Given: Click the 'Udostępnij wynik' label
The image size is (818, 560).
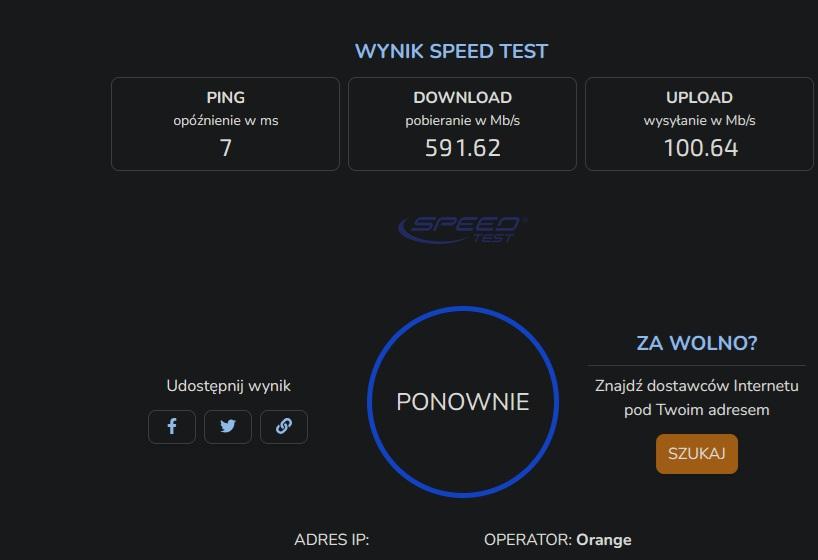Looking at the screenshot, I should tap(228, 386).
